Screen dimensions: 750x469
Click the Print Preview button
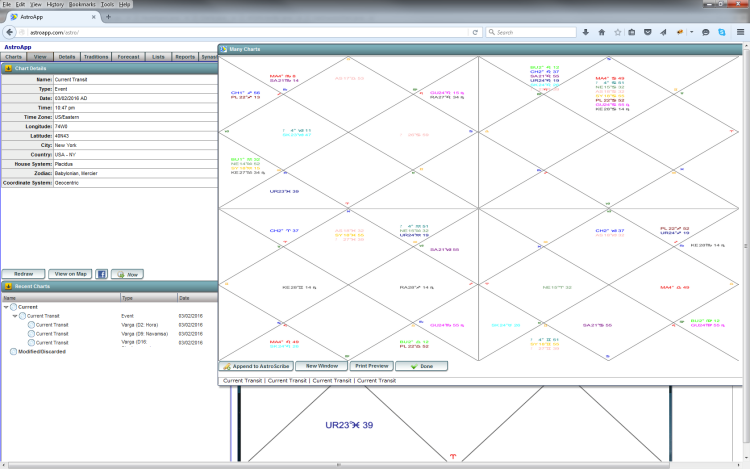tap(371, 366)
